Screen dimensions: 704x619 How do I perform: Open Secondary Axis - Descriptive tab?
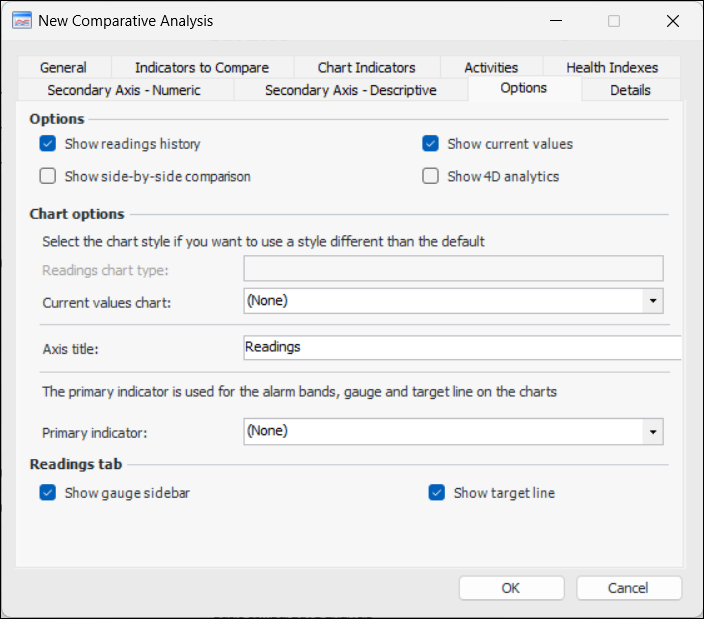[350, 90]
